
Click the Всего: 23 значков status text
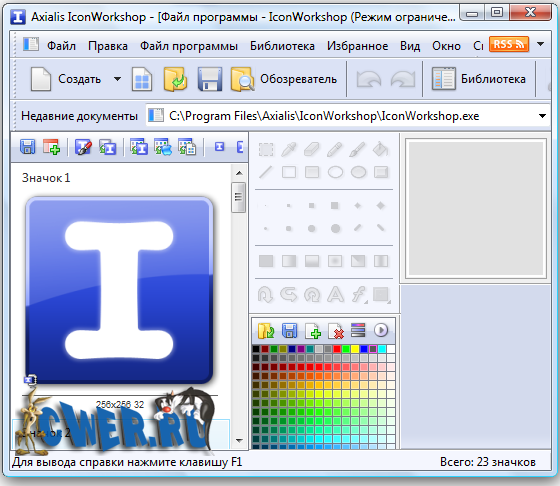488,462
